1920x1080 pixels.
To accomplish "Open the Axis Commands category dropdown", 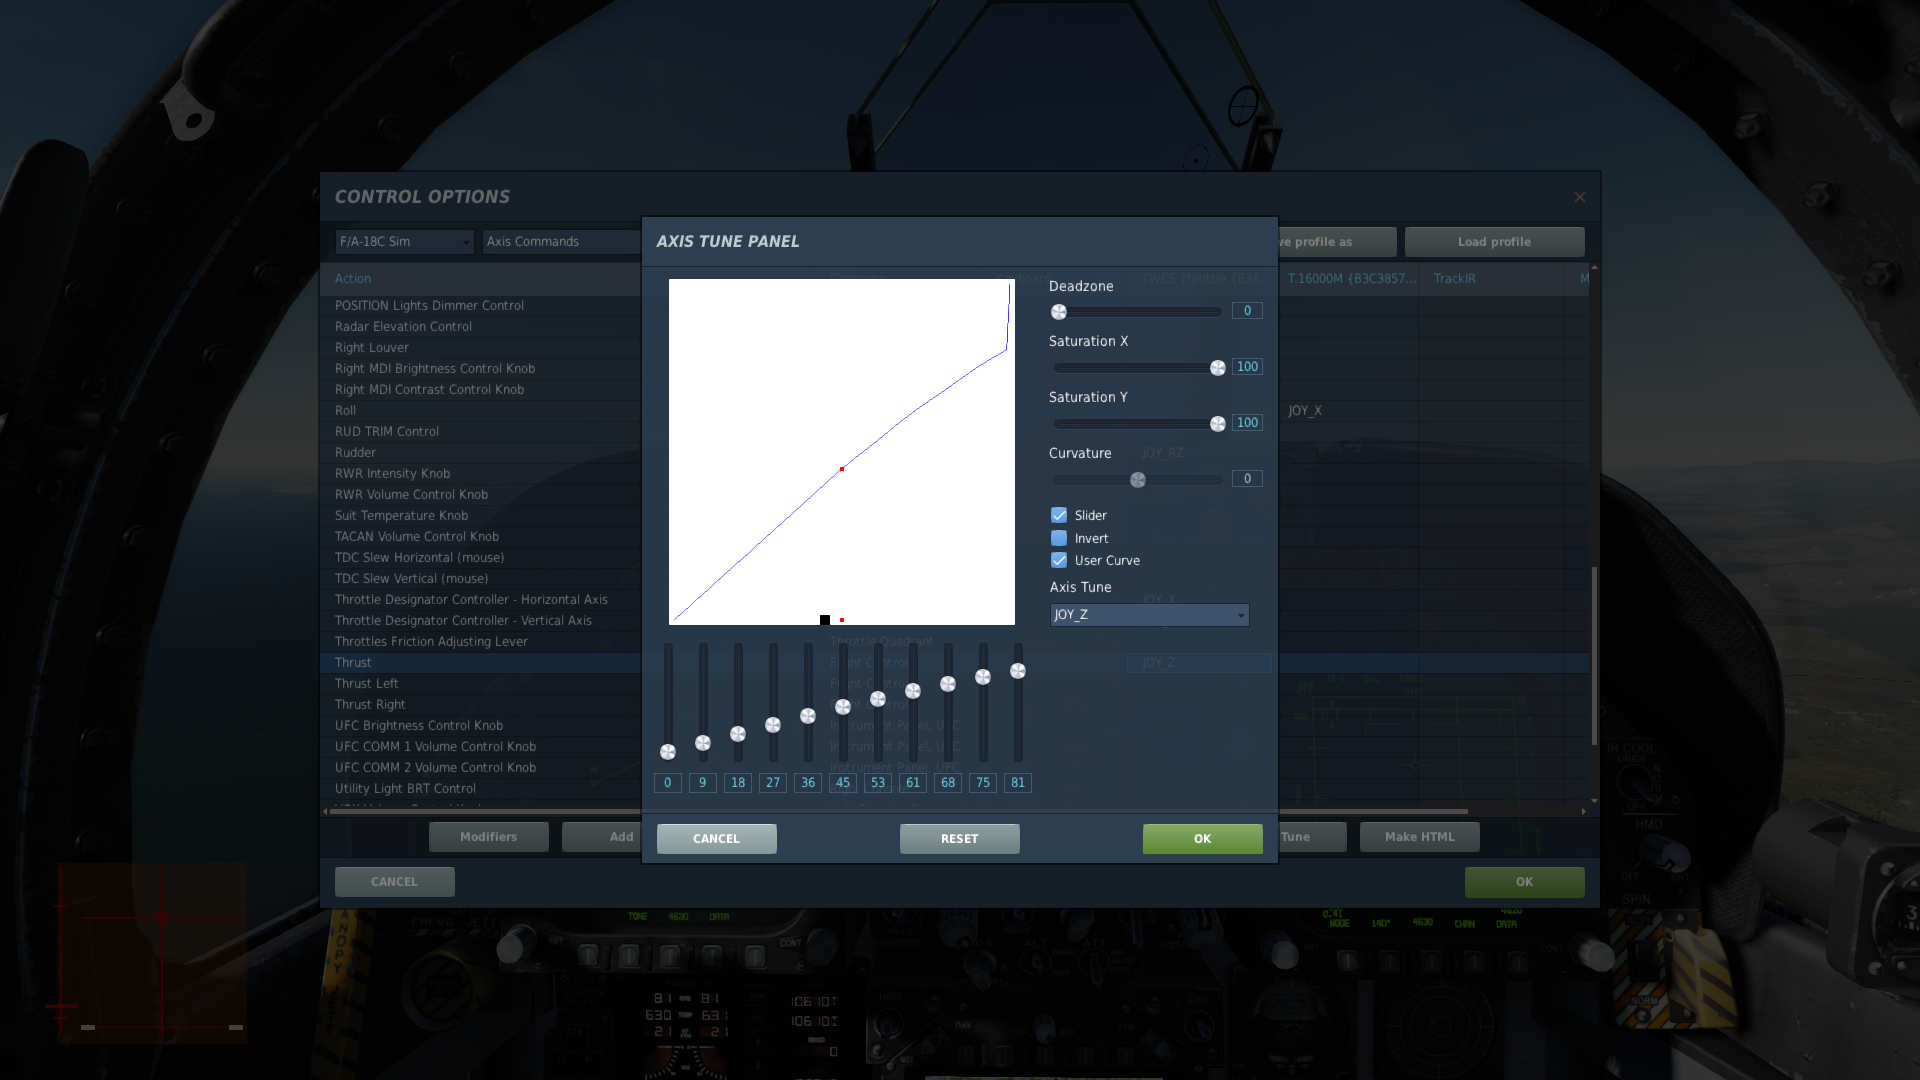I will coord(561,242).
